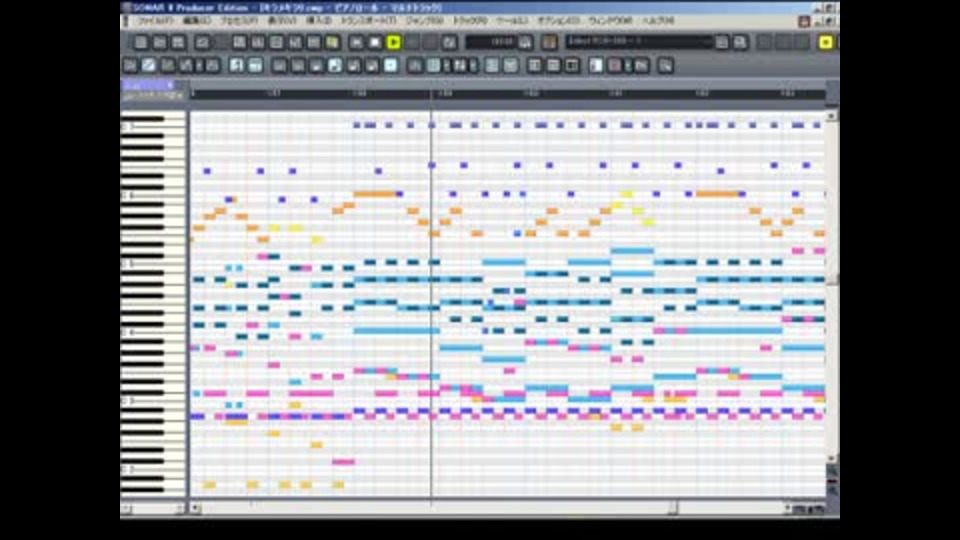This screenshot has height=540, width=960.
Task: Click the playhead marker on the time ruler
Action: 432,94
